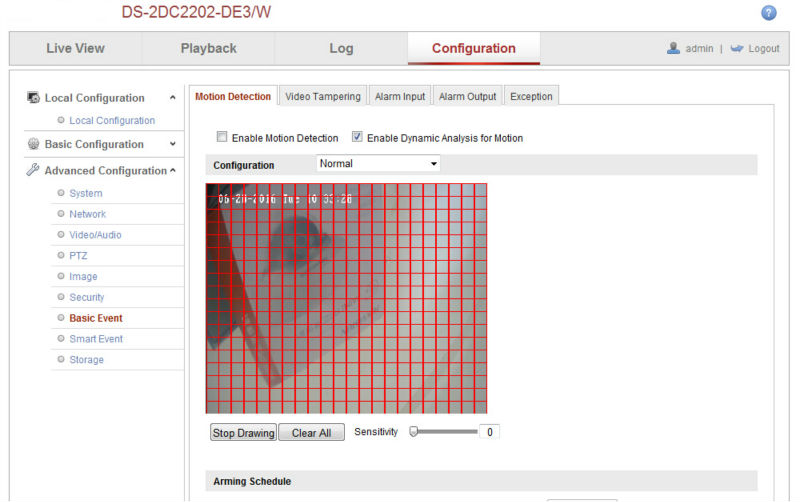
Task: Click the Basic Configuration gear icon
Action: 33,144
